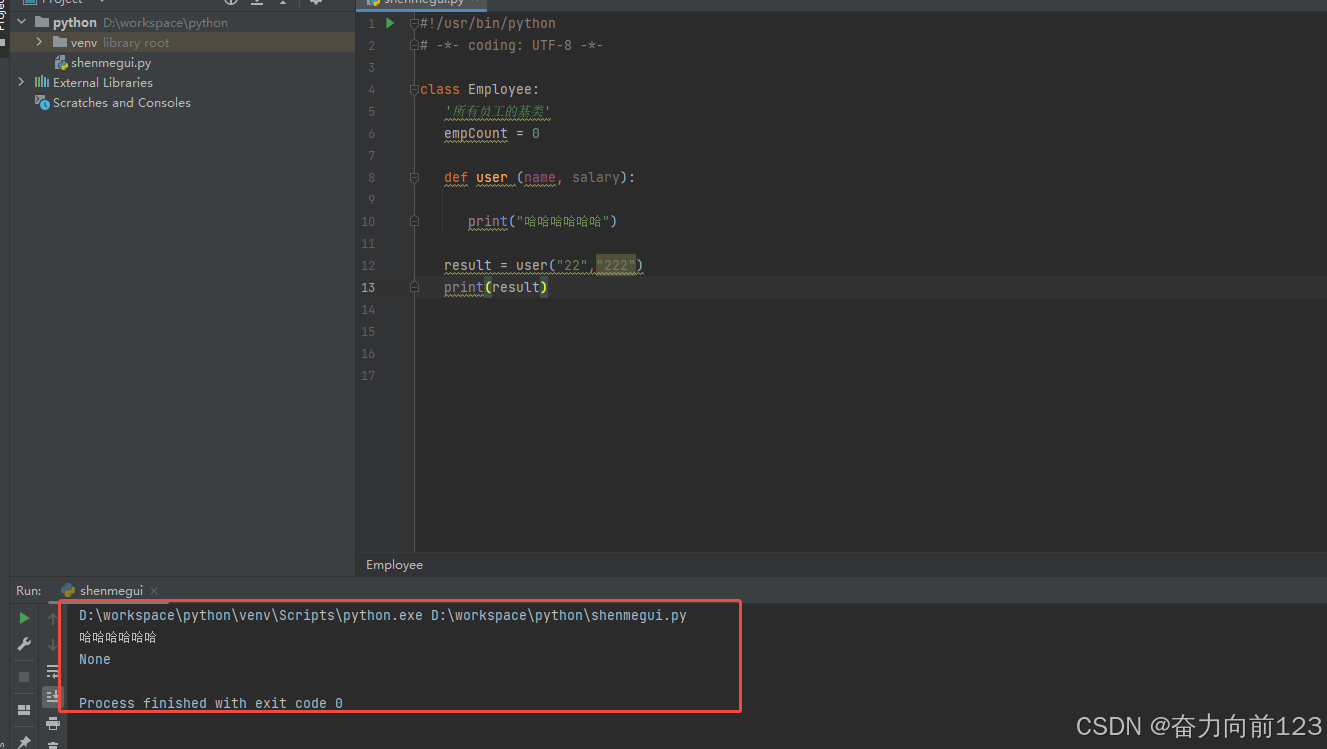Click the fold end marker at line 10

[414, 222]
